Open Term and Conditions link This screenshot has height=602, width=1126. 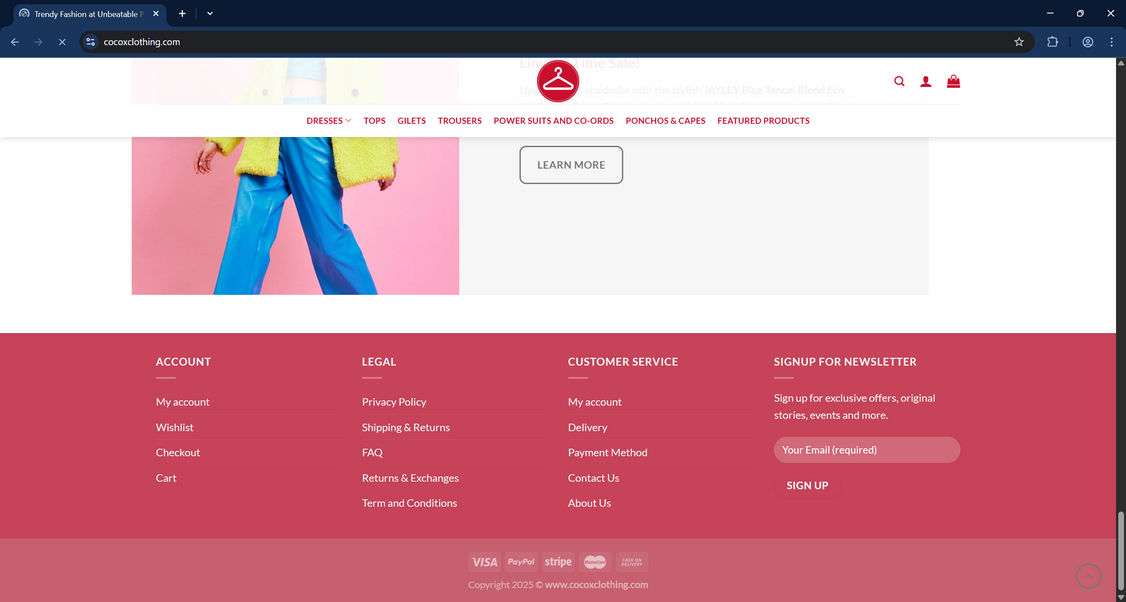point(409,503)
